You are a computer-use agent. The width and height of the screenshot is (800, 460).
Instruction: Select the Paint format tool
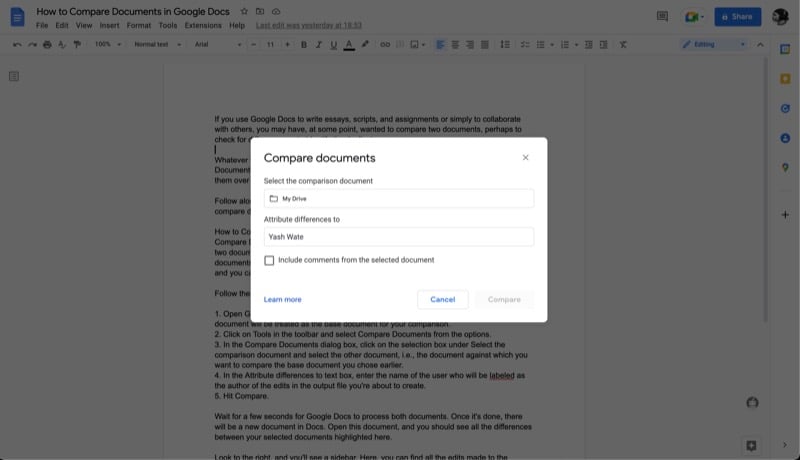coord(77,44)
